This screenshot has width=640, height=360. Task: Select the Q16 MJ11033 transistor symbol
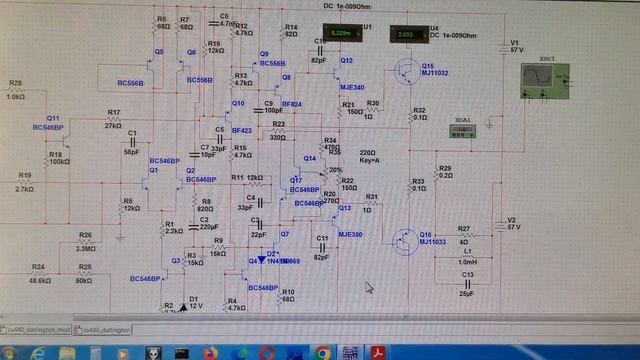pos(405,242)
